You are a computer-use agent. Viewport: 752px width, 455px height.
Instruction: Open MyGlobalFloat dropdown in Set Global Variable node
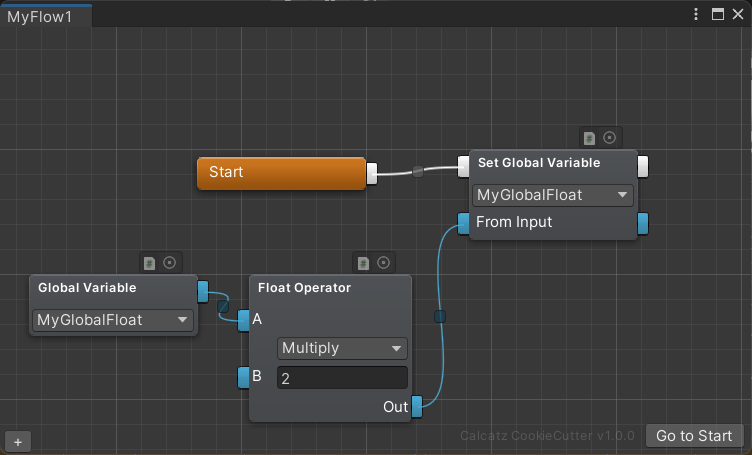[553, 195]
